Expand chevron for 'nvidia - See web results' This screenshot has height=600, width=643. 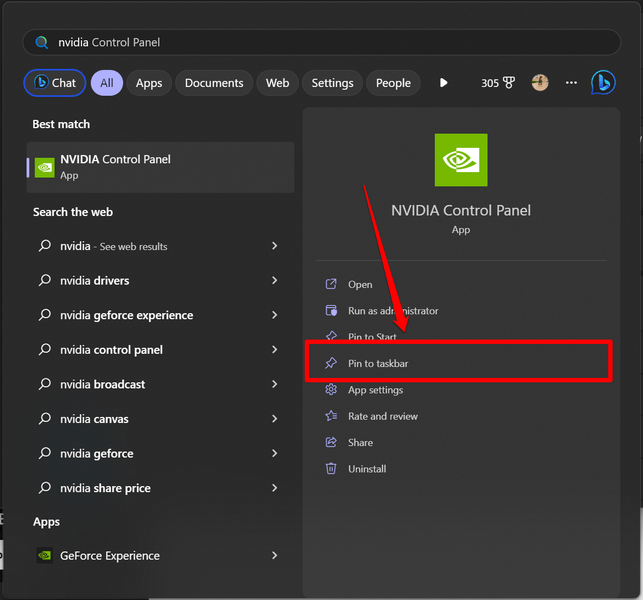pos(274,246)
